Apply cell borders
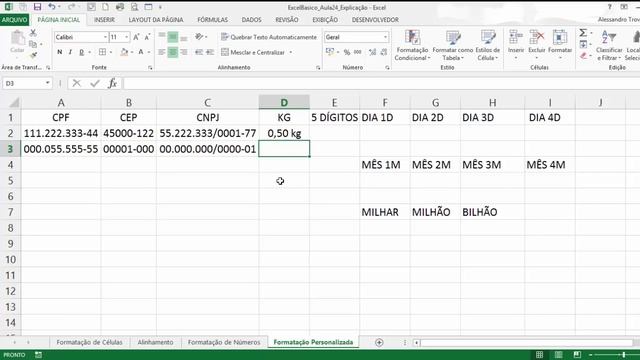 [x=102, y=52]
